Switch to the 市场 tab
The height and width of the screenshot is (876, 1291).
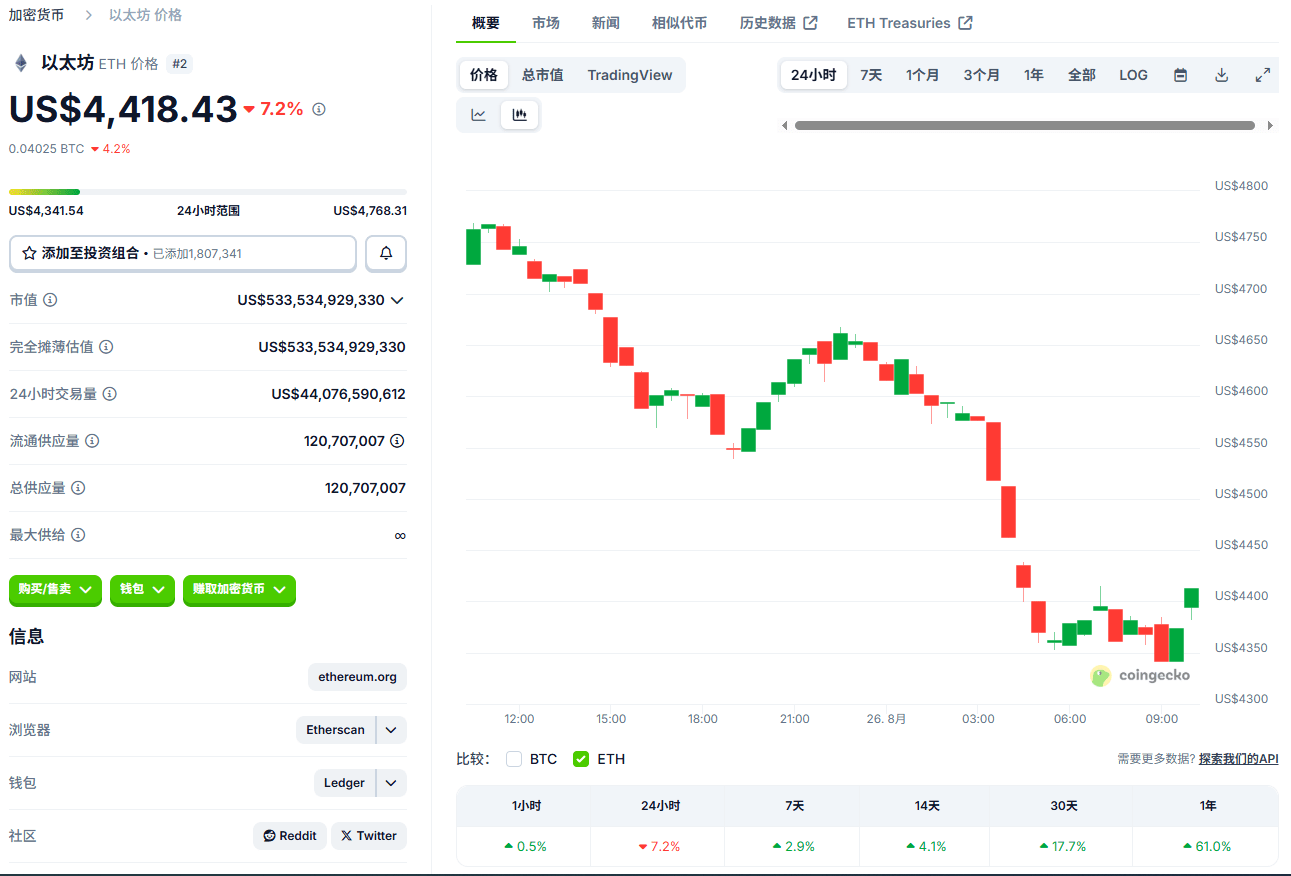(x=546, y=23)
